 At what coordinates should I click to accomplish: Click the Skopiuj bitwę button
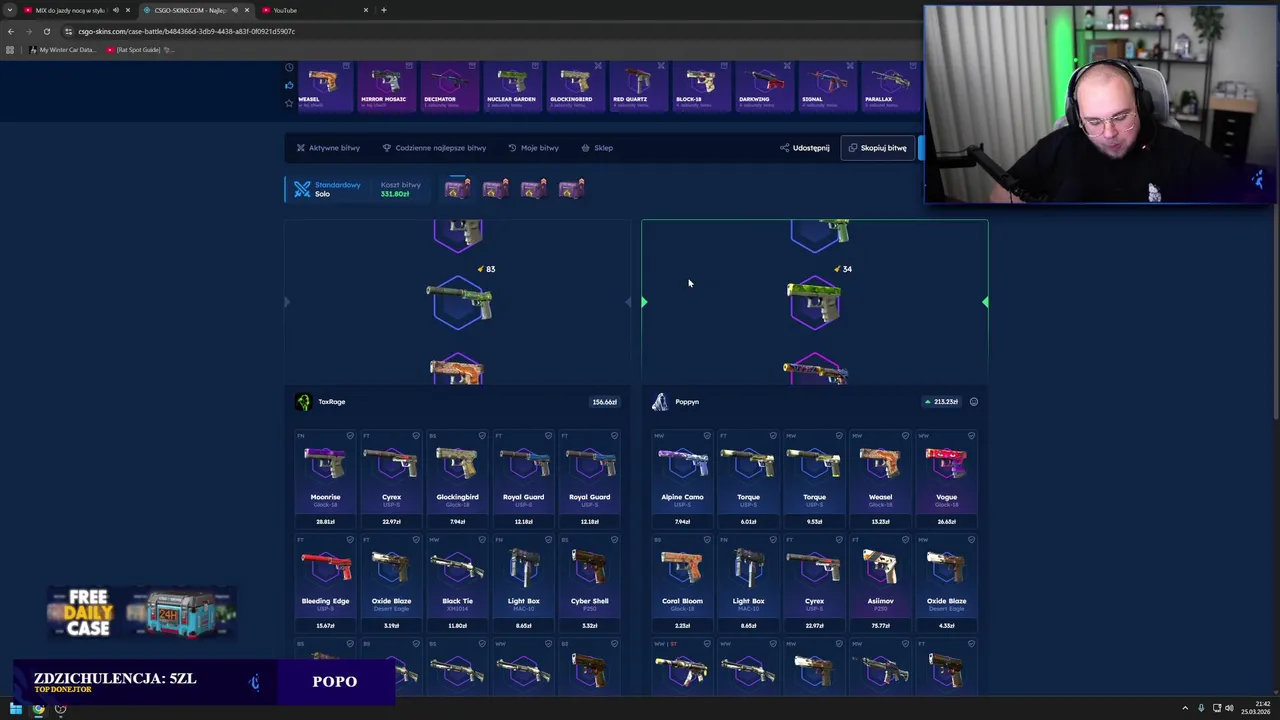(x=877, y=148)
